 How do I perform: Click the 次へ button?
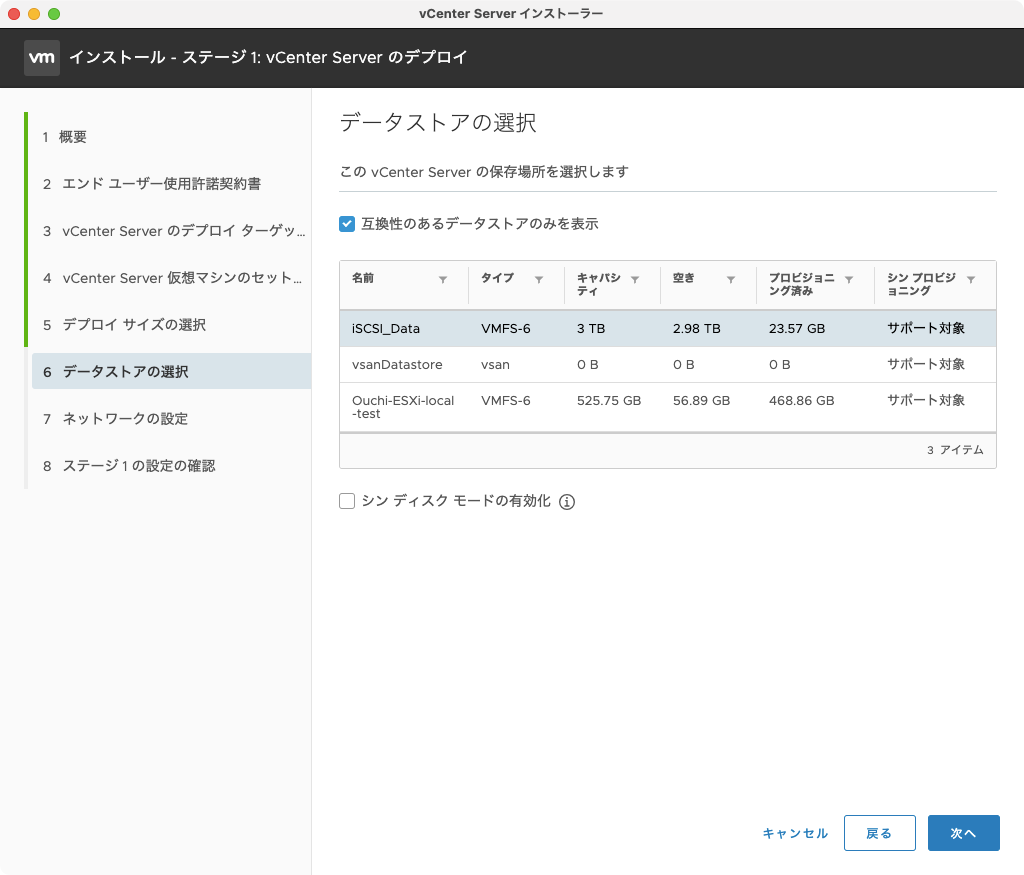(963, 833)
